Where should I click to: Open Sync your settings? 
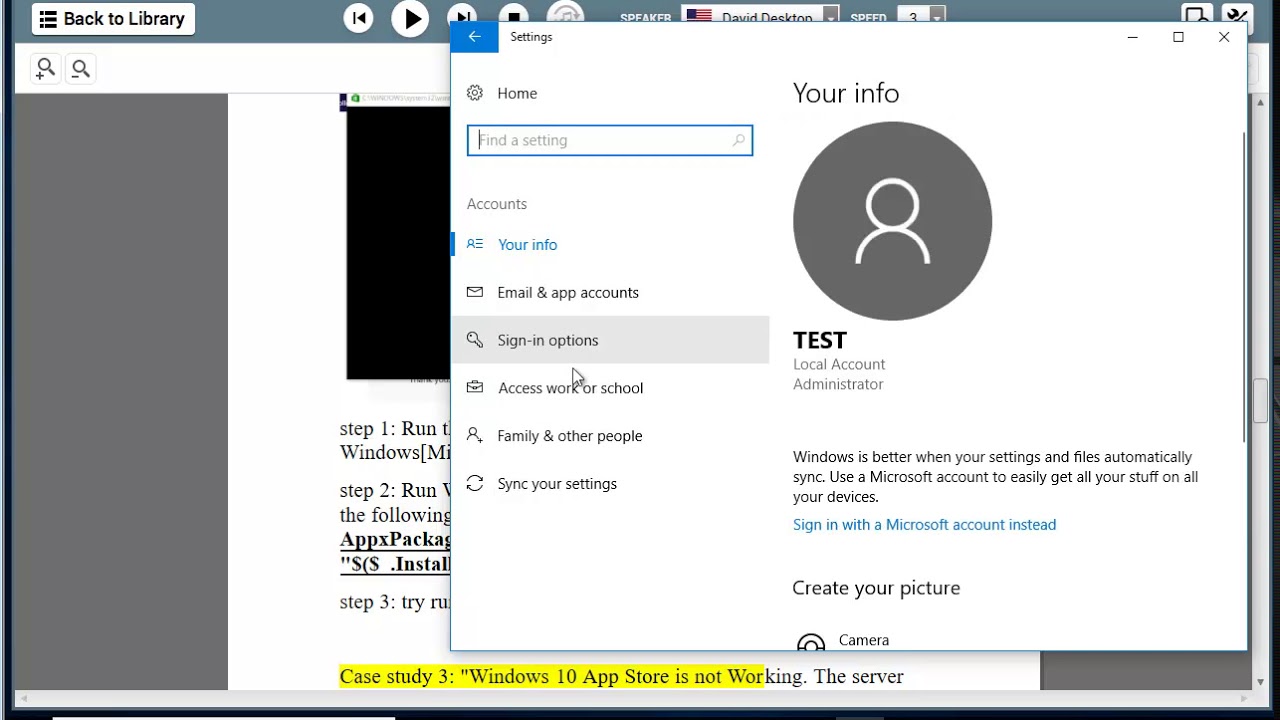[610, 484]
